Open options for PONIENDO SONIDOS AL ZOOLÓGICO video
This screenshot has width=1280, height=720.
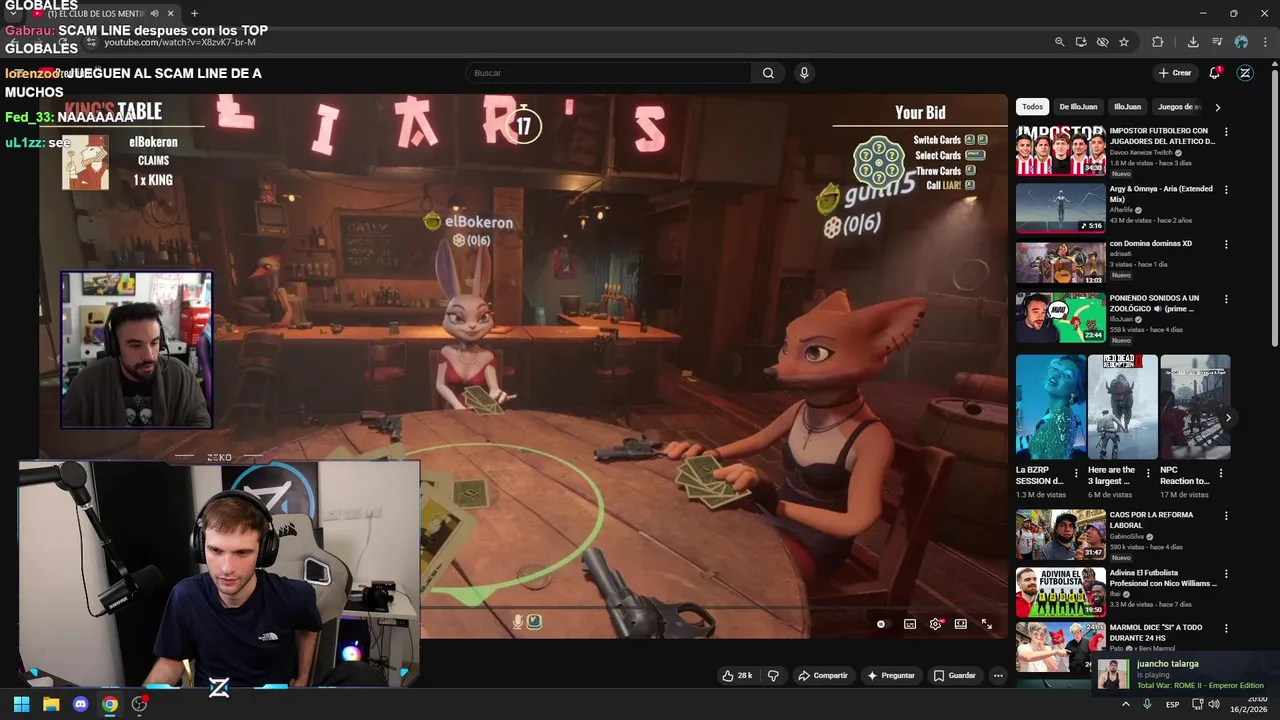click(1226, 299)
